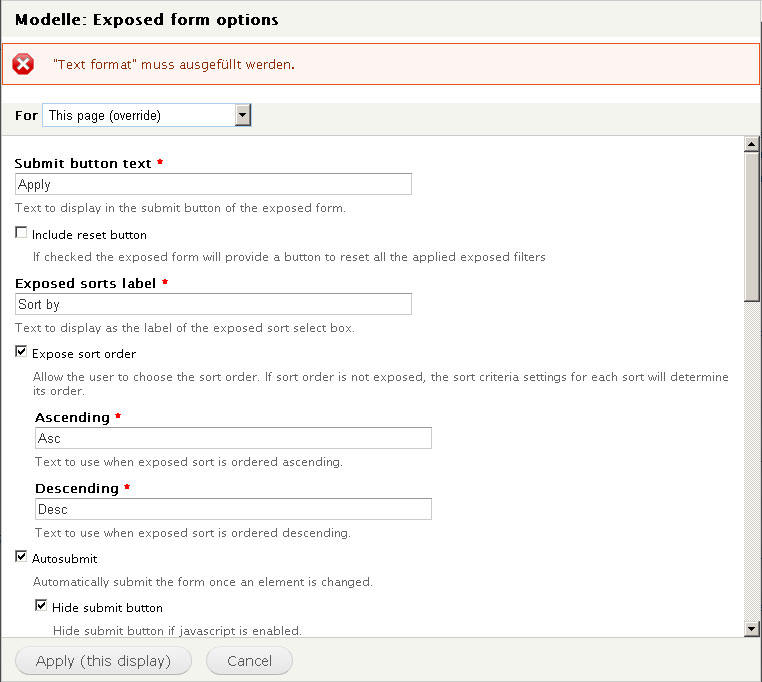Disable the Autosubmit checkbox

(x=22, y=557)
